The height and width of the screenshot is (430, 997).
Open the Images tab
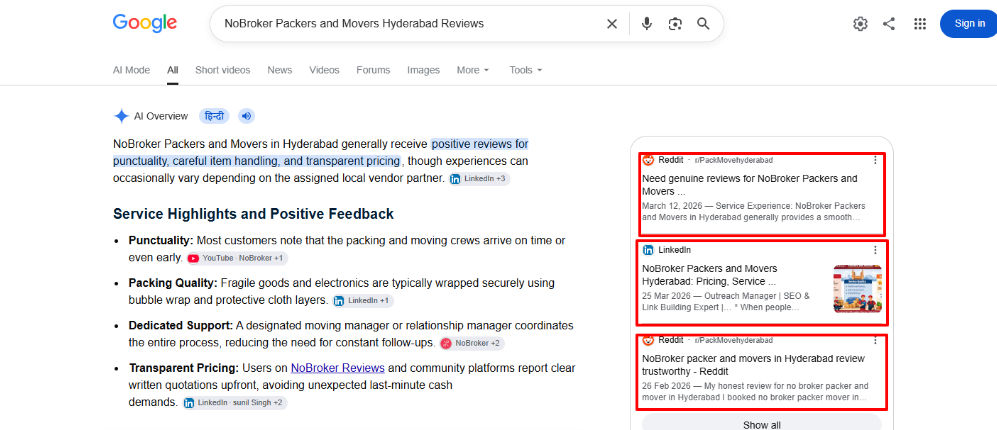[423, 70]
